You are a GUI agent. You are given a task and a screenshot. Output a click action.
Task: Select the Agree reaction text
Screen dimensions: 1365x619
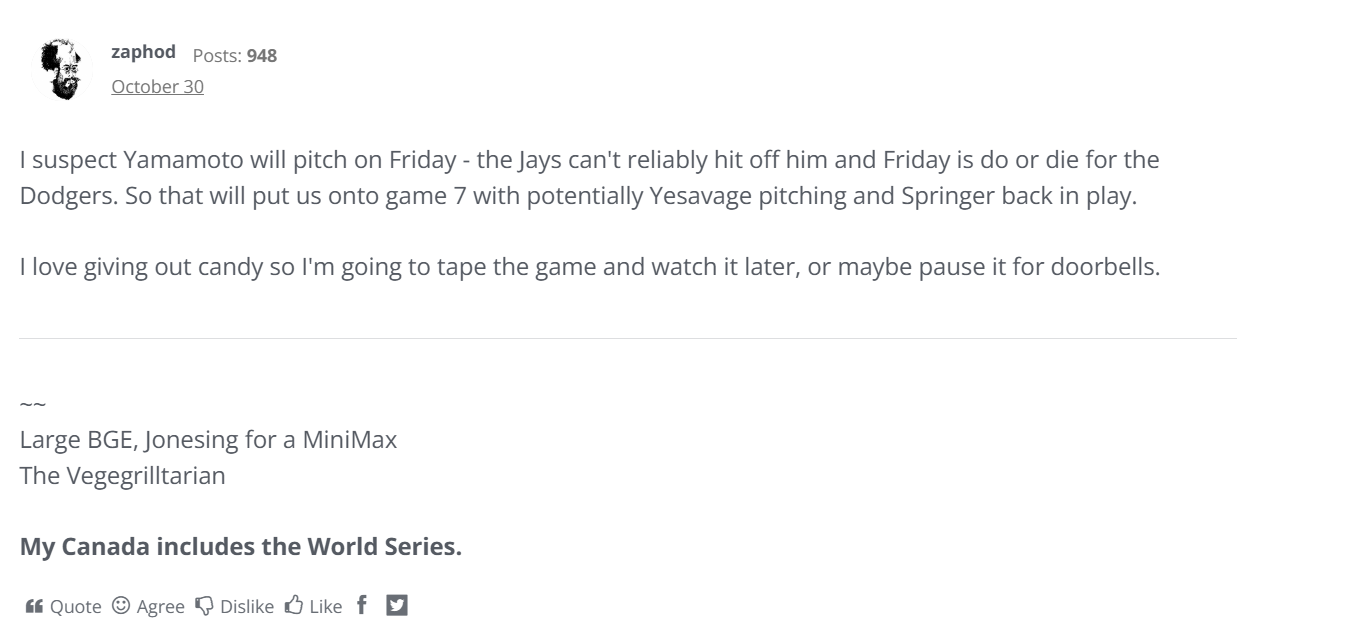pyautogui.click(x=158, y=606)
